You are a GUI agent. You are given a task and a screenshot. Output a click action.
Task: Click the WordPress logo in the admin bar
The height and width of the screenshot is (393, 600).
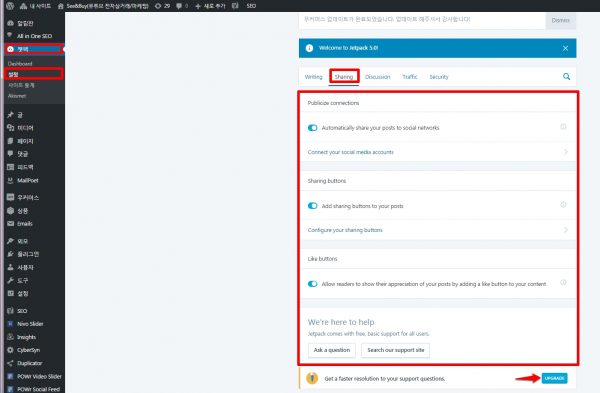tap(10, 6)
